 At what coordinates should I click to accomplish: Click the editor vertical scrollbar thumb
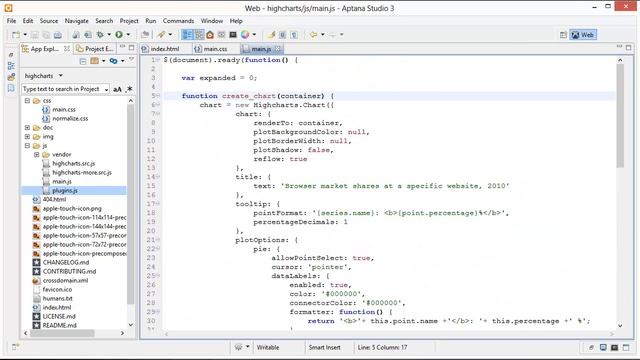click(x=620, y=116)
